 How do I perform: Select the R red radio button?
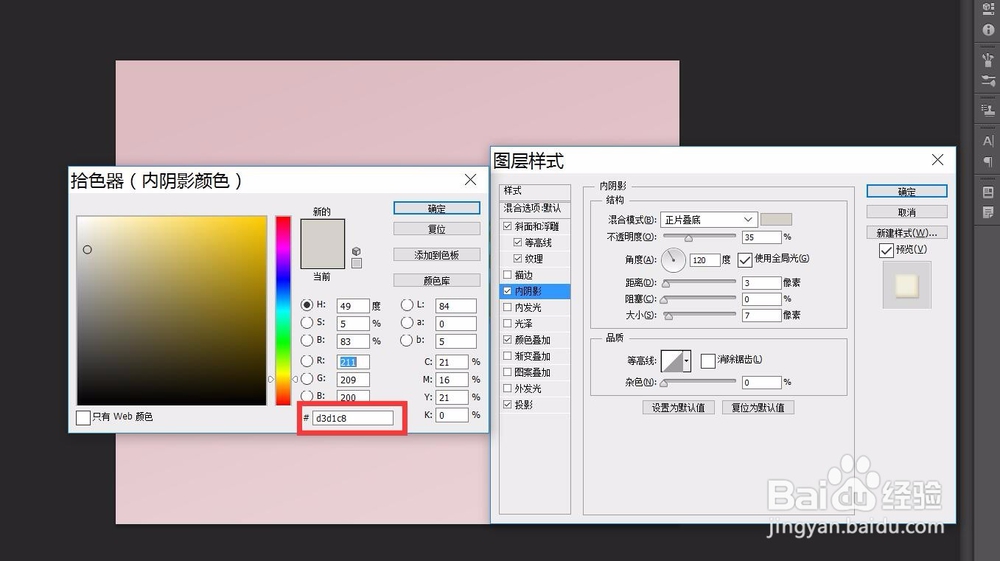(307, 361)
